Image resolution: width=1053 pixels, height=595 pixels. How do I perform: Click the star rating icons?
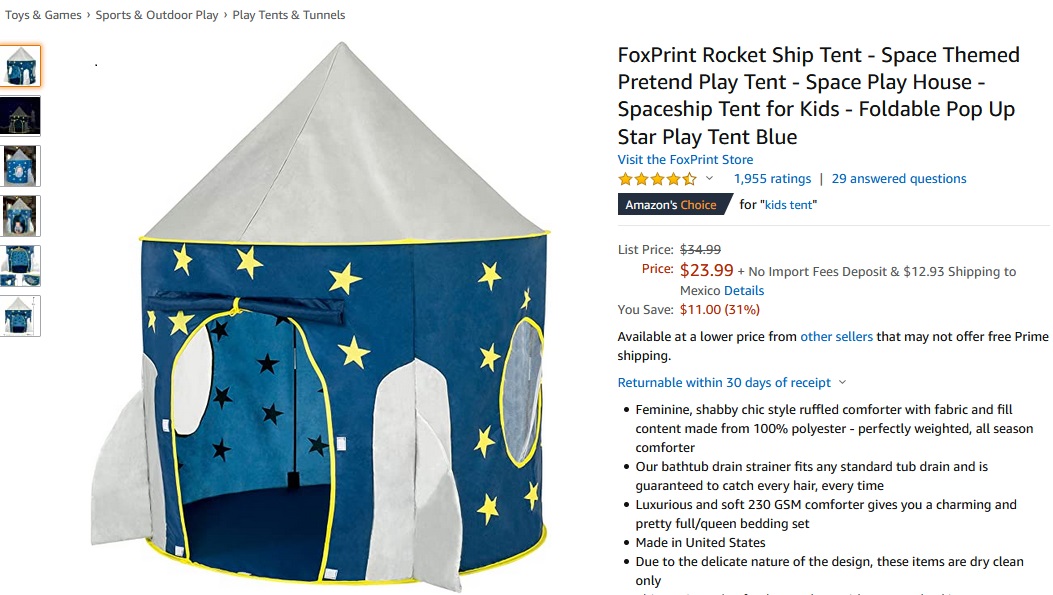click(657, 179)
